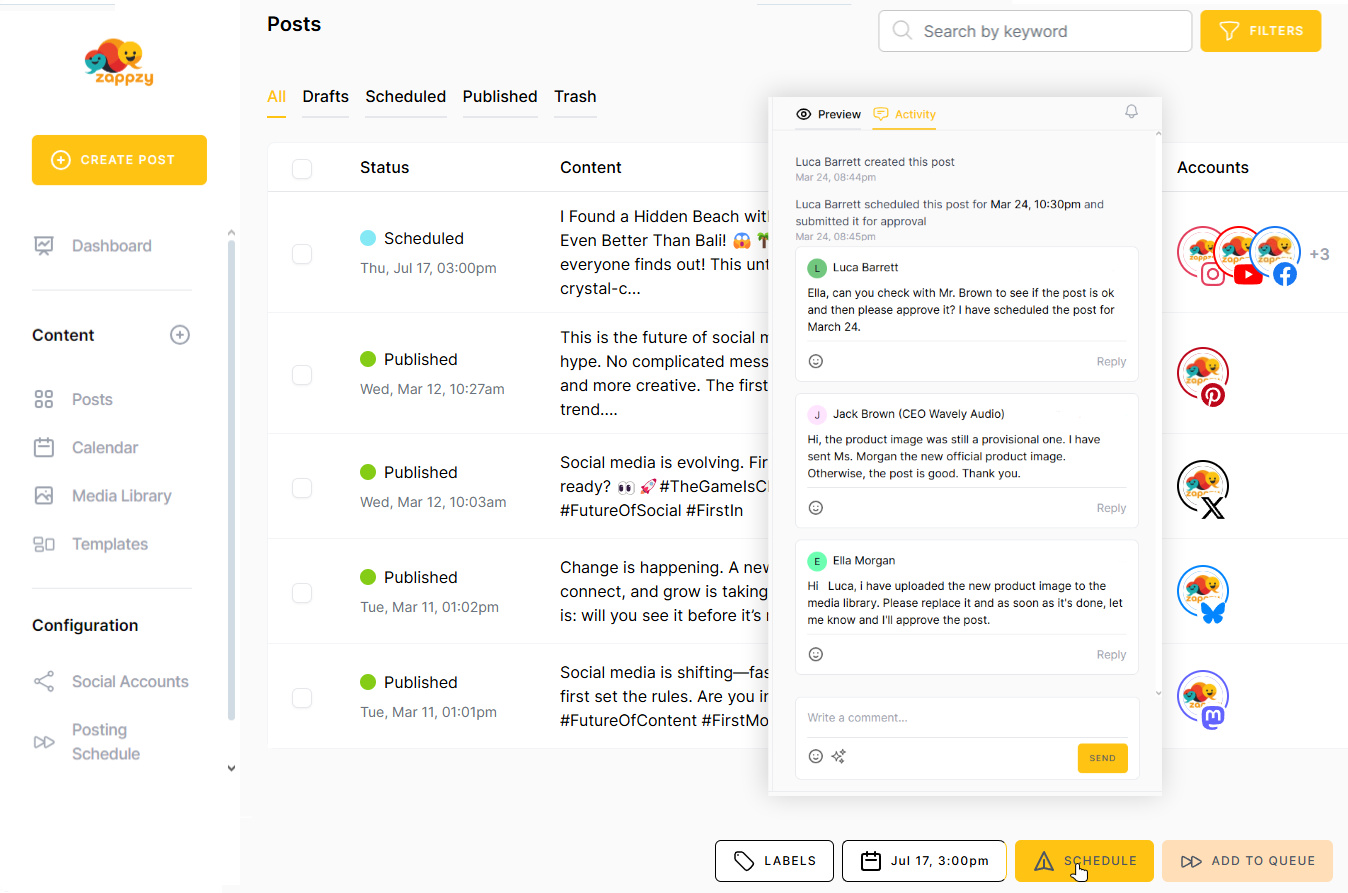Select the post published Mar 12, 10:03am
The height and width of the screenshot is (893, 1348).
(x=302, y=488)
